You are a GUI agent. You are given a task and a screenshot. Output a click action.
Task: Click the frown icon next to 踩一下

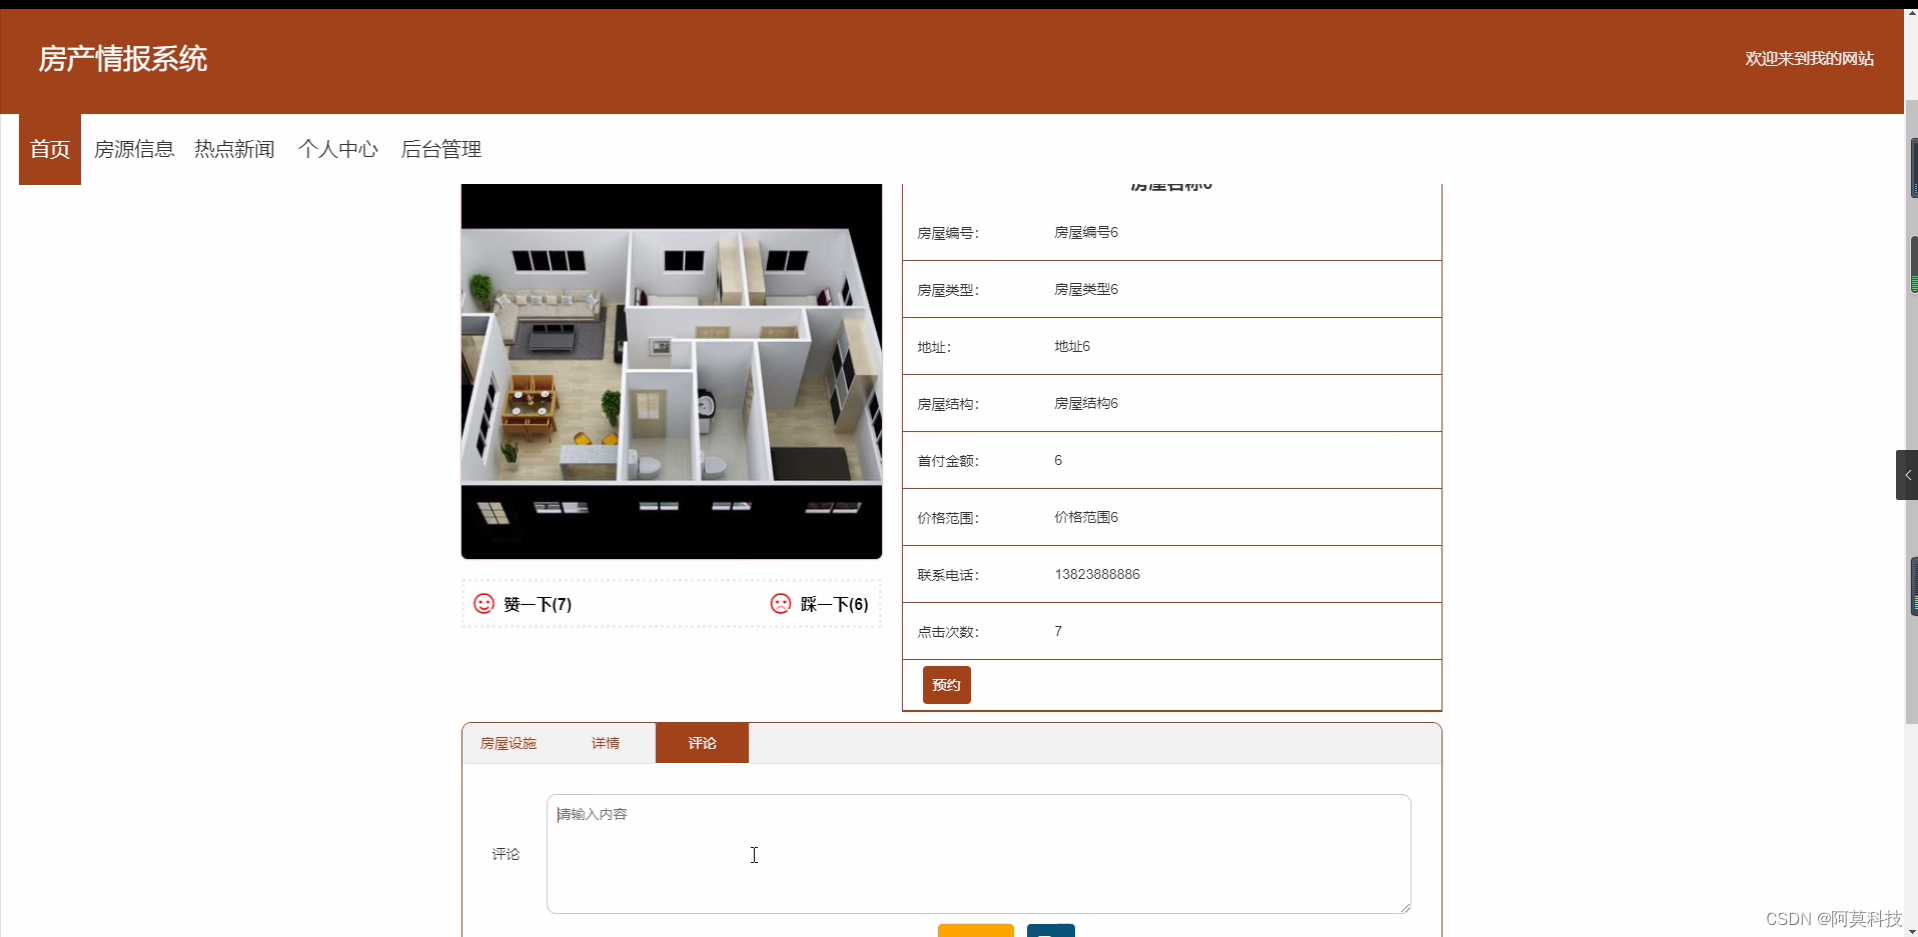781,604
